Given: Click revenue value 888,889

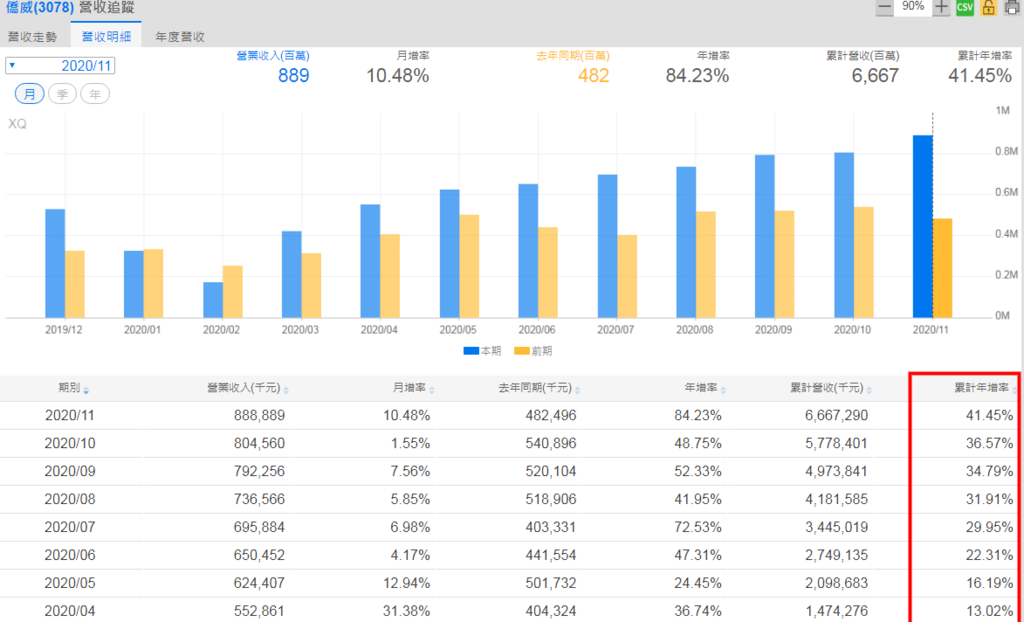Looking at the screenshot, I should pos(259,416).
